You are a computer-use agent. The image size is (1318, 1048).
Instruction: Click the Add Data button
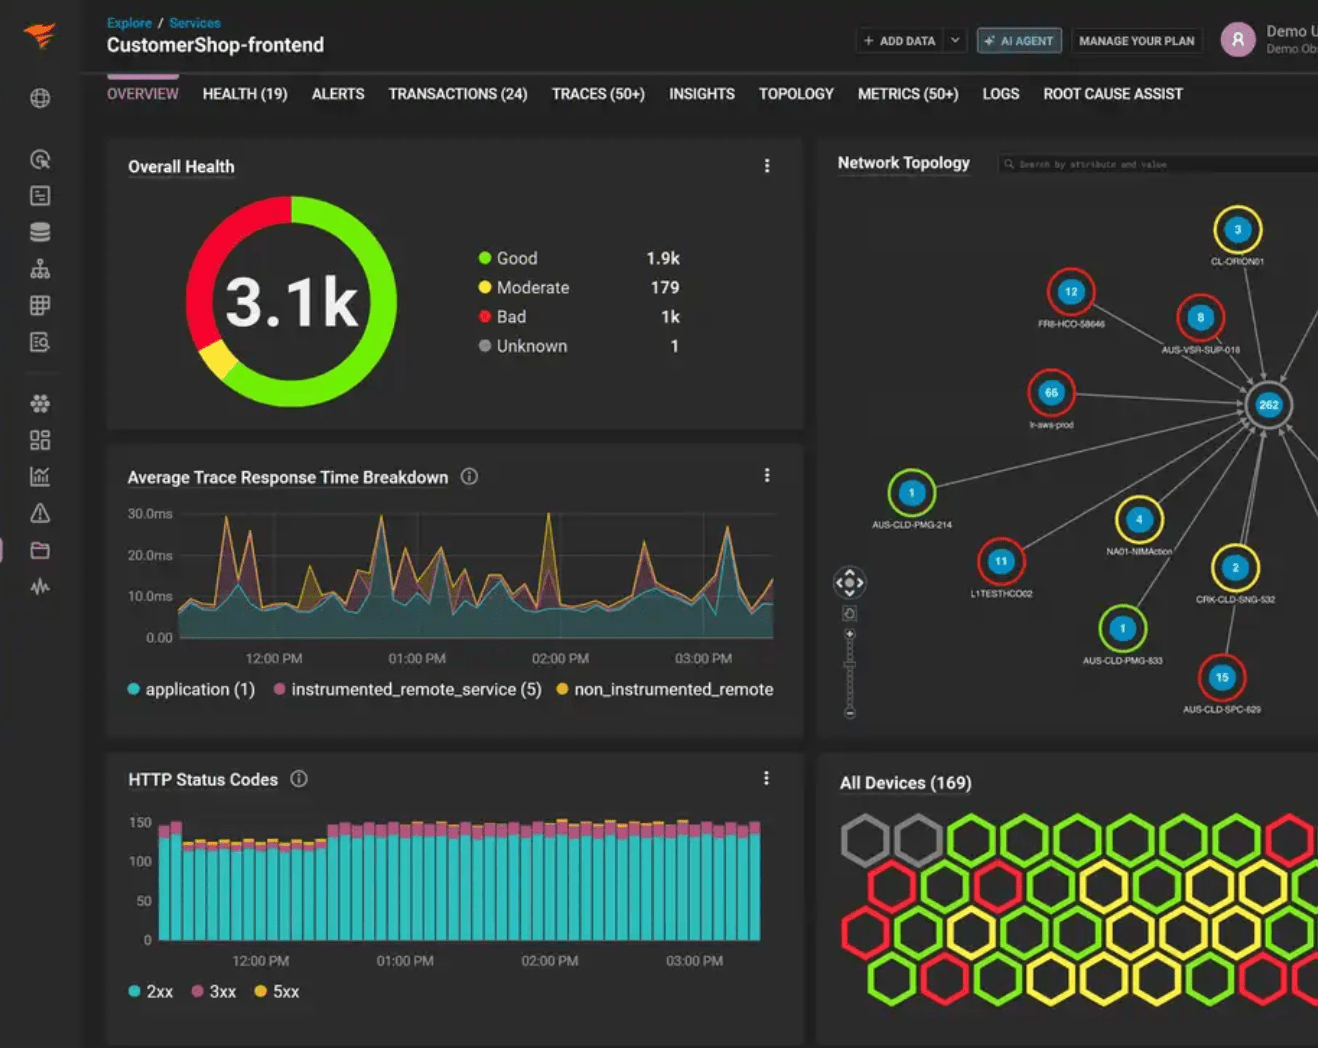(x=899, y=40)
